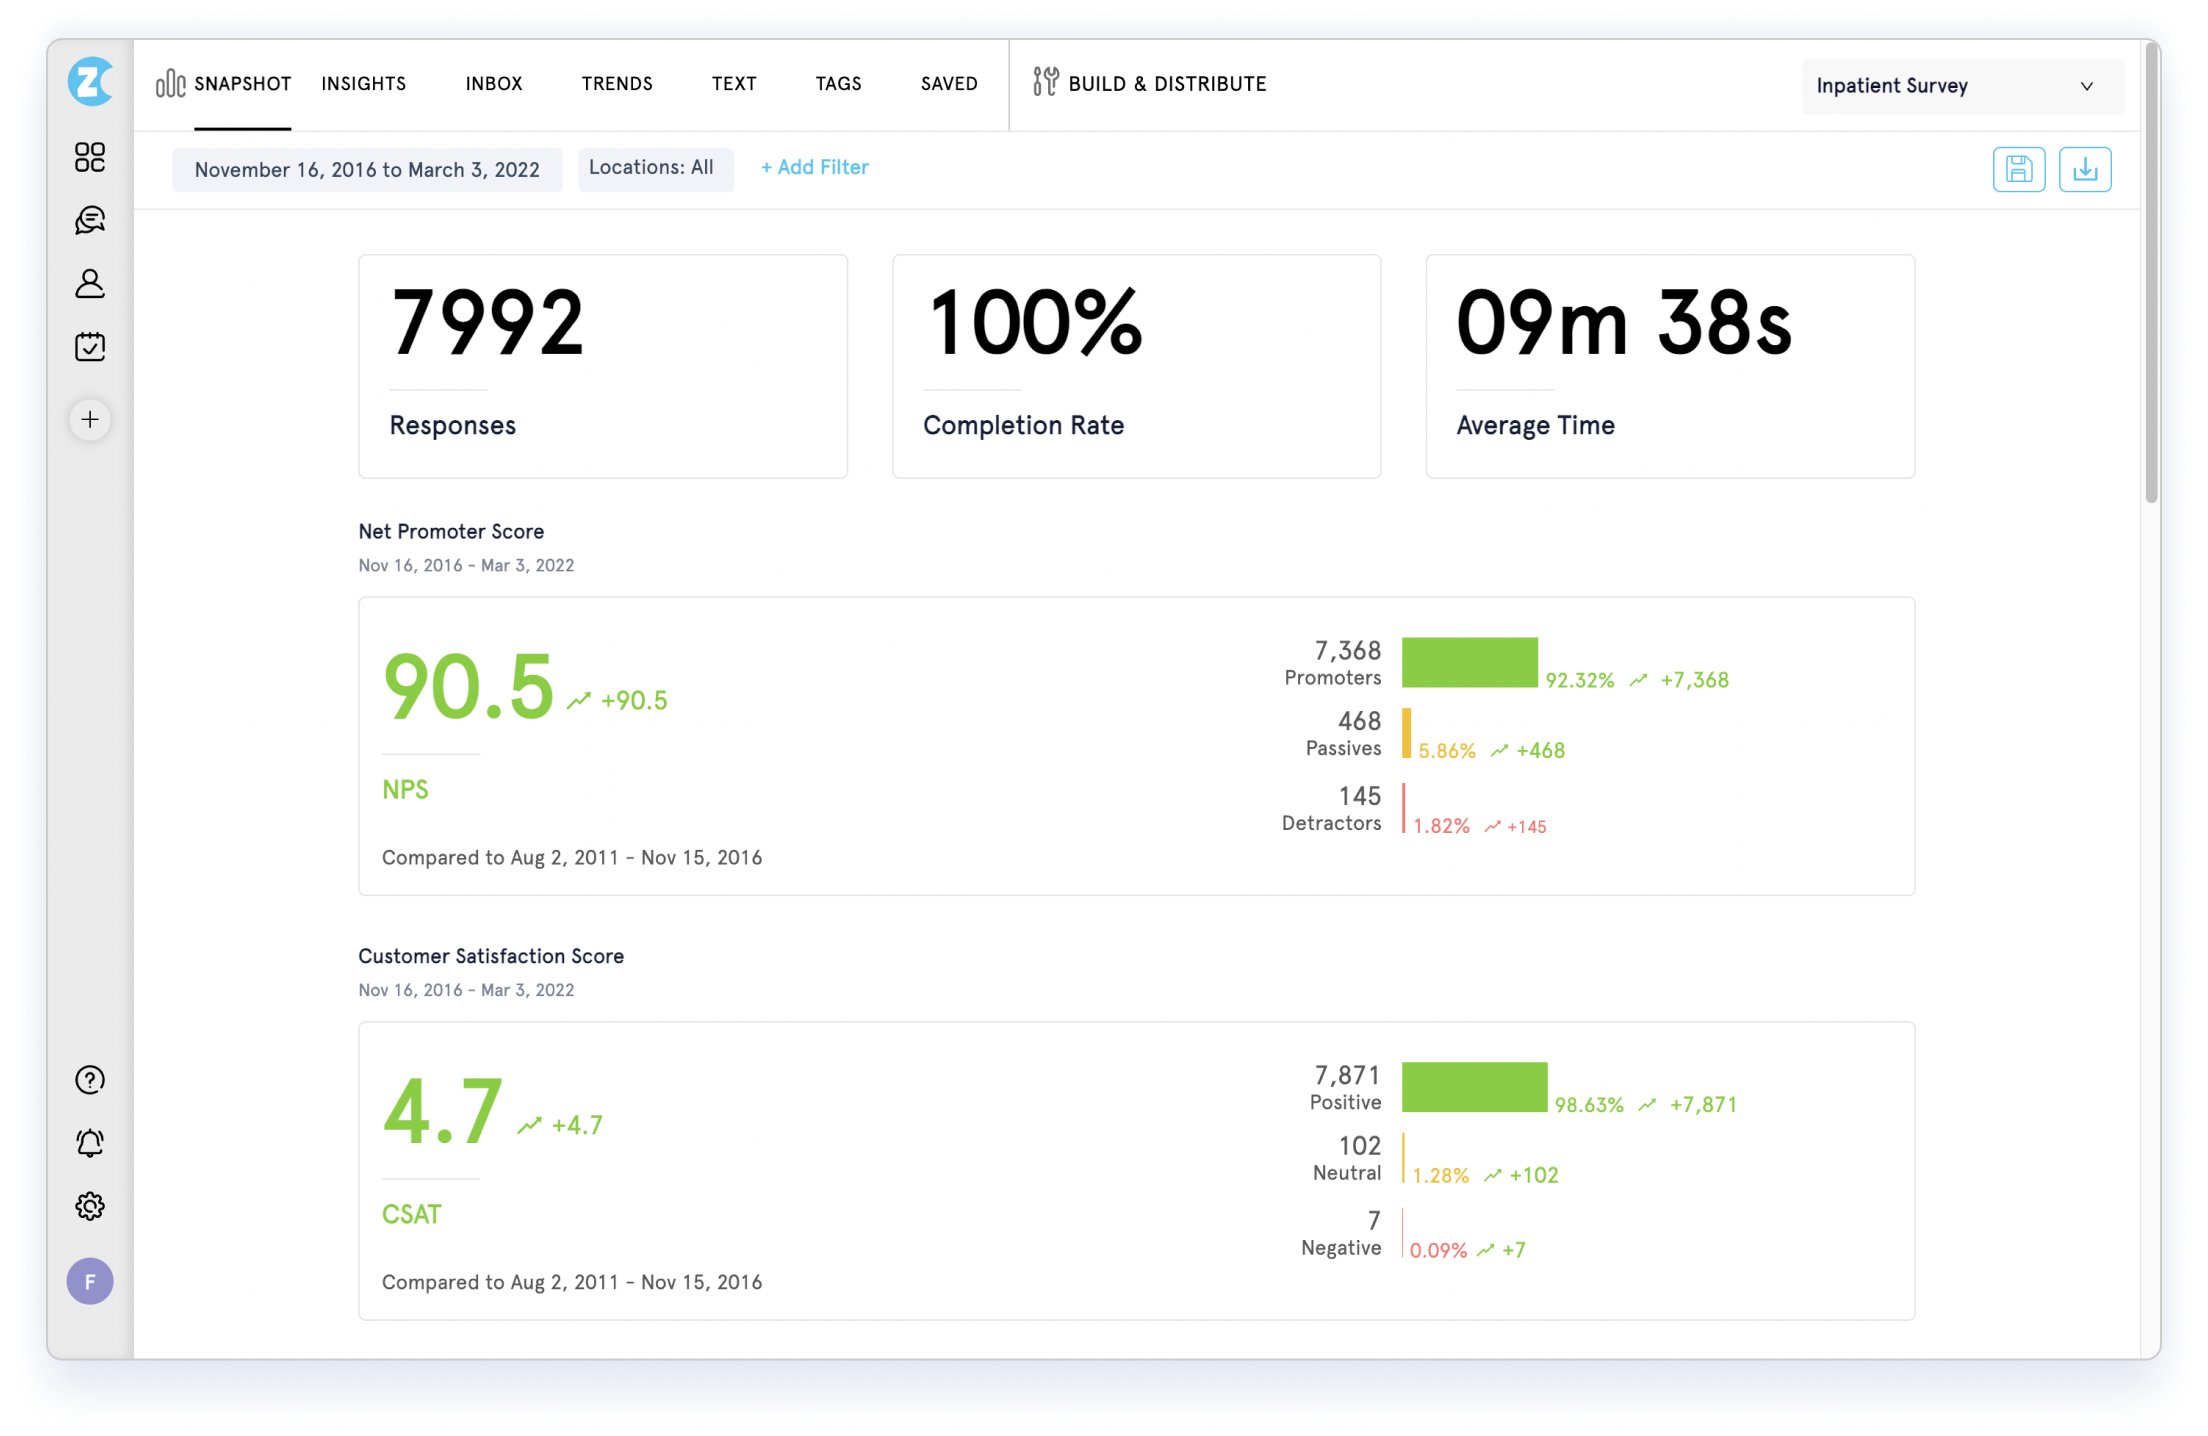Click the +7,368 promoters change value
Viewport: 2208px width, 1436px height.
click(x=1694, y=680)
